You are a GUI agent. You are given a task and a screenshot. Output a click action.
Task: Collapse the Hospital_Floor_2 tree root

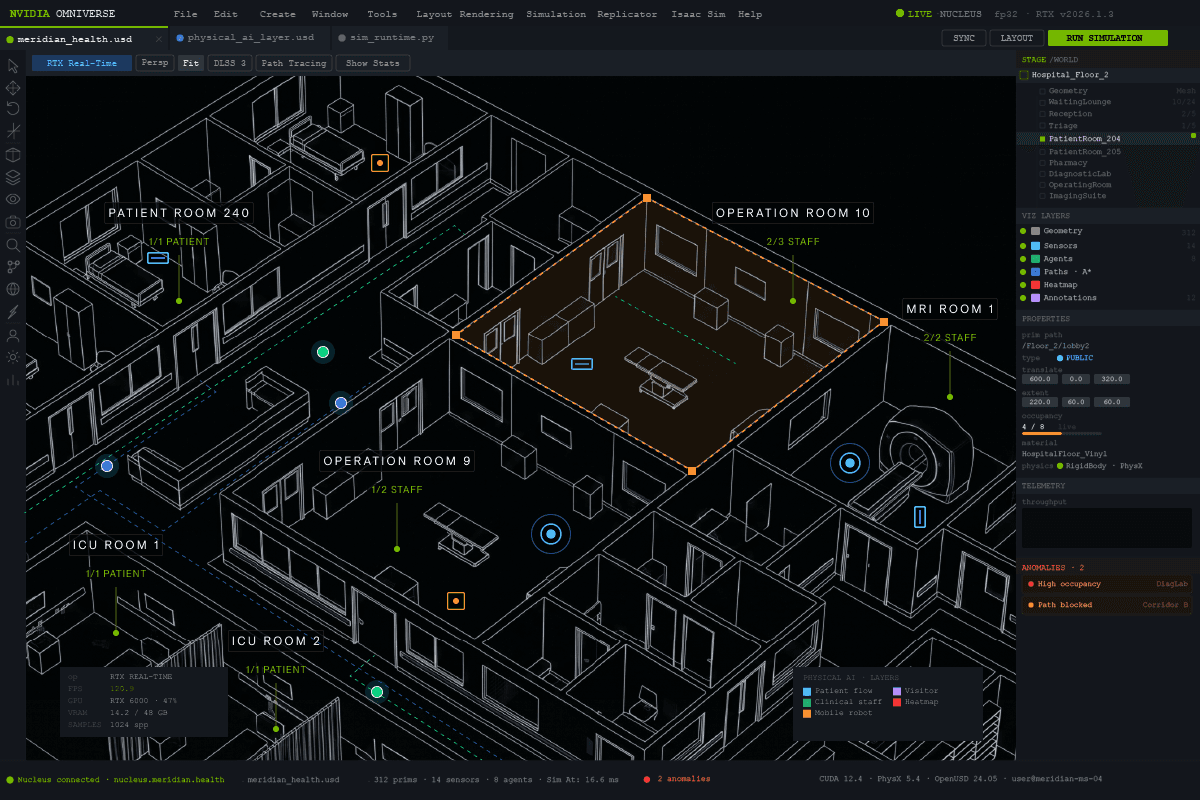click(x=1024, y=75)
